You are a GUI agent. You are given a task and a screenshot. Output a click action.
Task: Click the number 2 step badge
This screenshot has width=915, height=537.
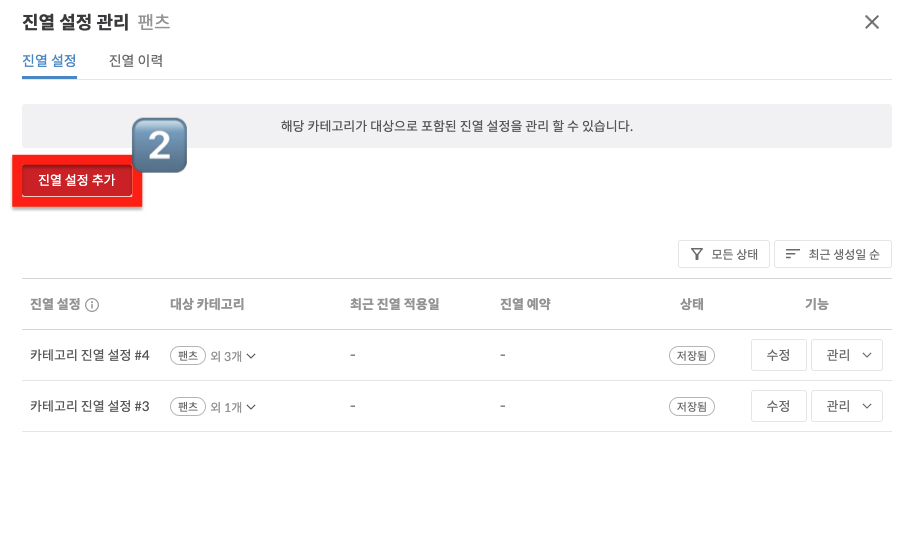coord(160,146)
